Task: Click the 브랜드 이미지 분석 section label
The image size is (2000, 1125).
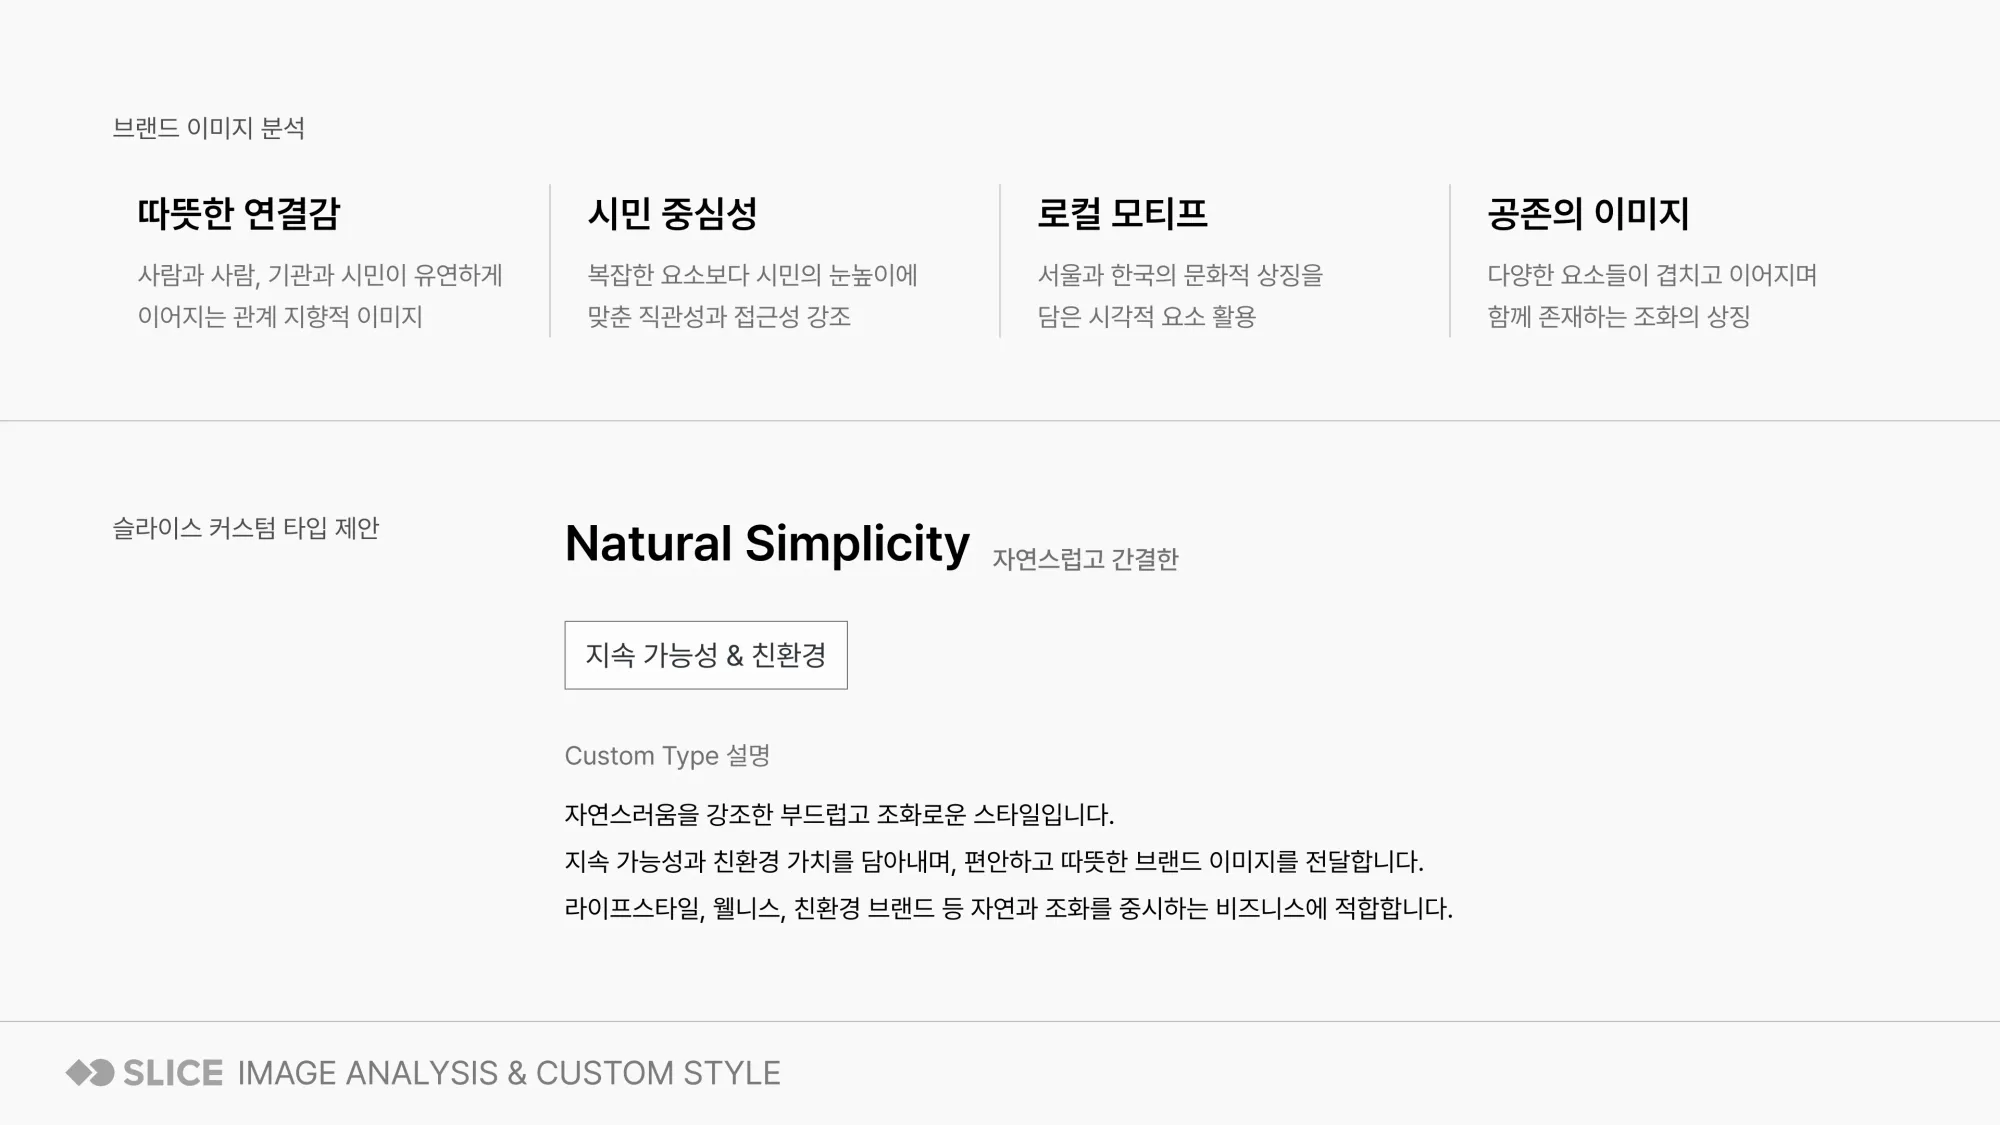Action: click(208, 128)
